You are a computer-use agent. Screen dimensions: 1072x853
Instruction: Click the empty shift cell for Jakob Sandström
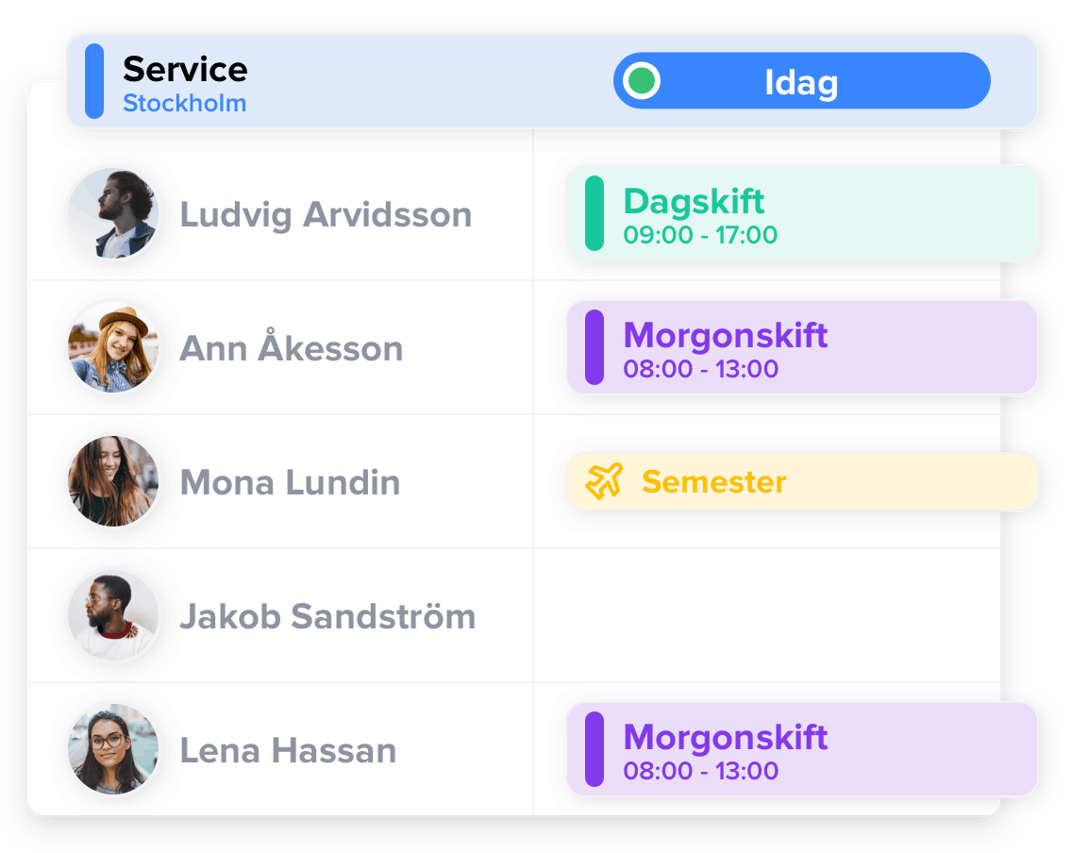[x=766, y=616]
